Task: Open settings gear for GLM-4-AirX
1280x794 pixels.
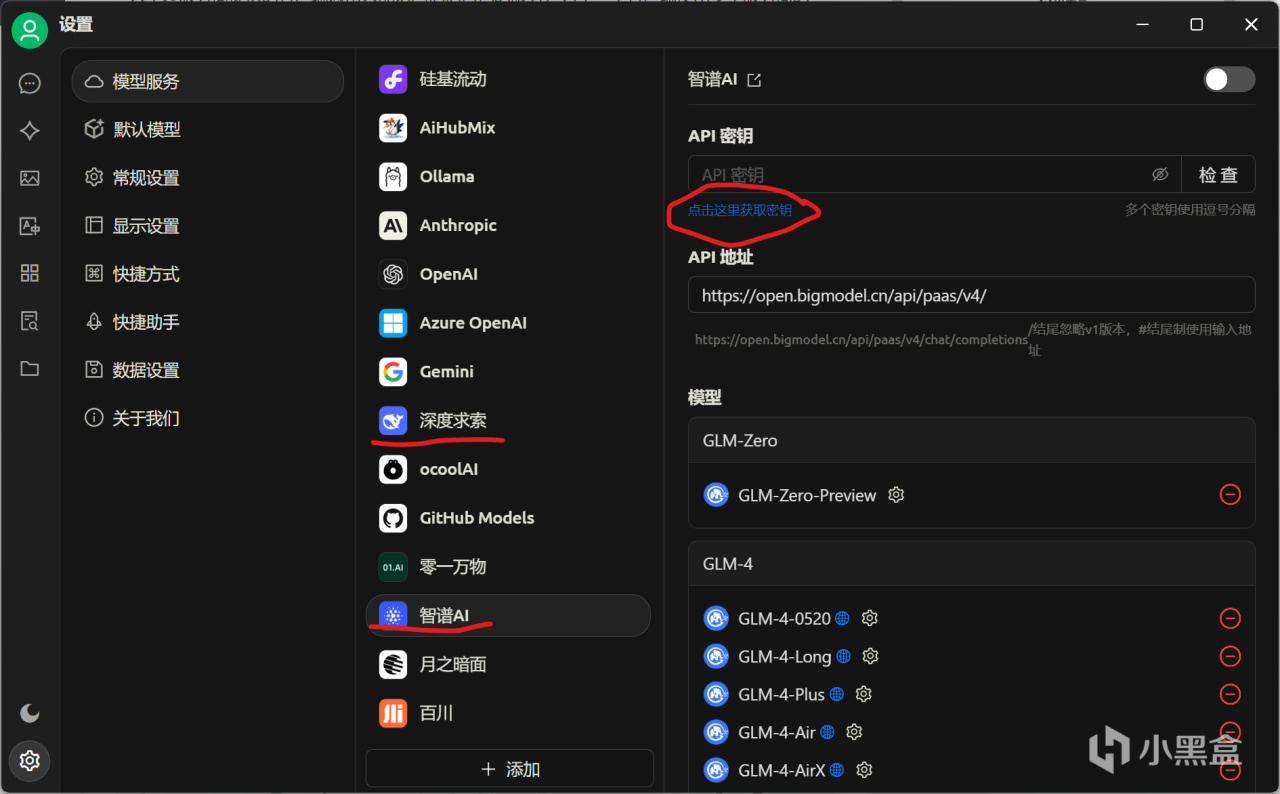Action: point(865,770)
